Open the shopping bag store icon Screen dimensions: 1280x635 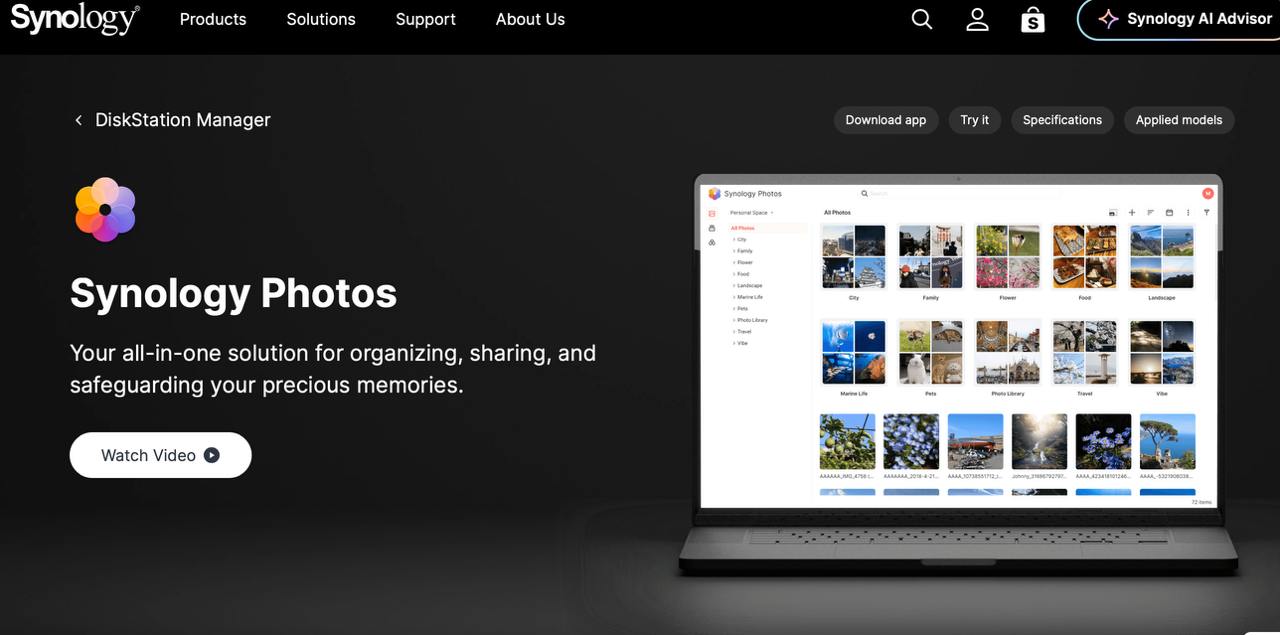[1033, 19]
